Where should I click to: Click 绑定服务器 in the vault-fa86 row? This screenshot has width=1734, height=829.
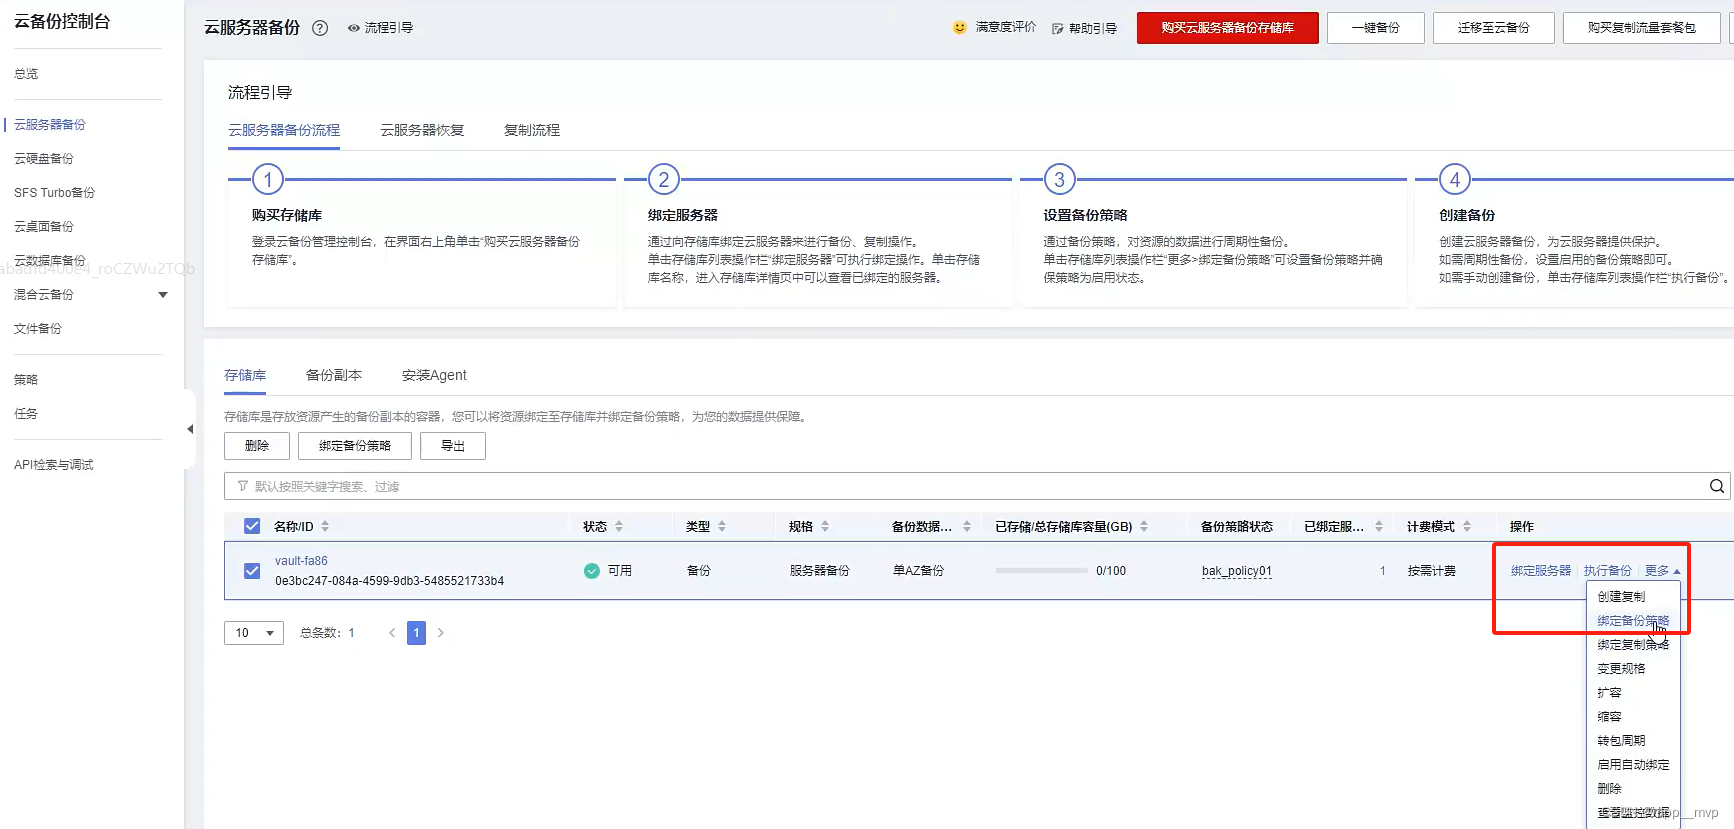(x=1541, y=571)
